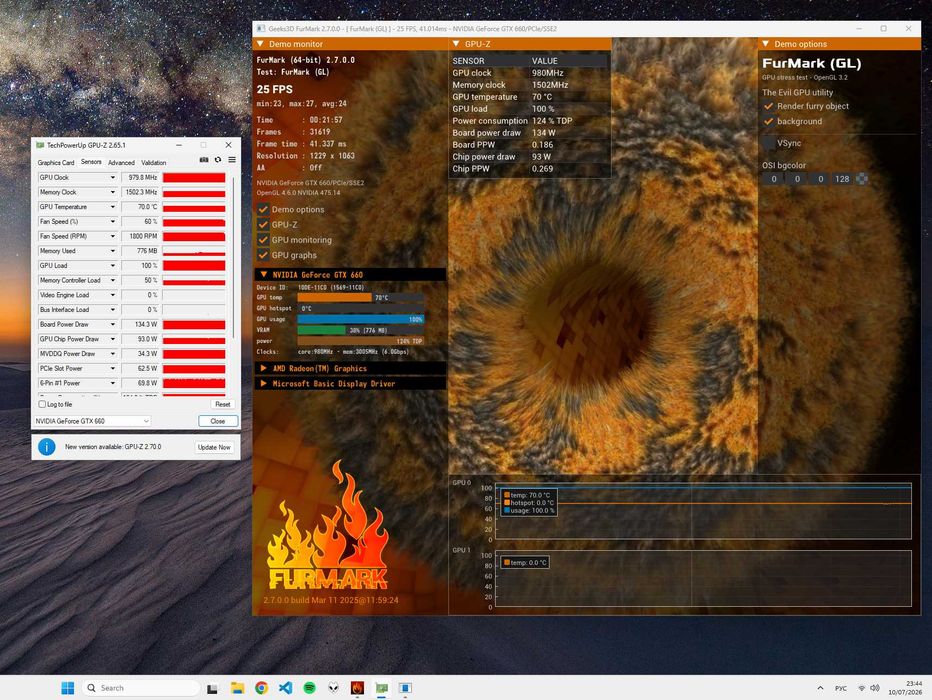The height and width of the screenshot is (700, 932).
Task: Open the Board Power Draw sensor dropdown arrow
Action: pos(112,324)
